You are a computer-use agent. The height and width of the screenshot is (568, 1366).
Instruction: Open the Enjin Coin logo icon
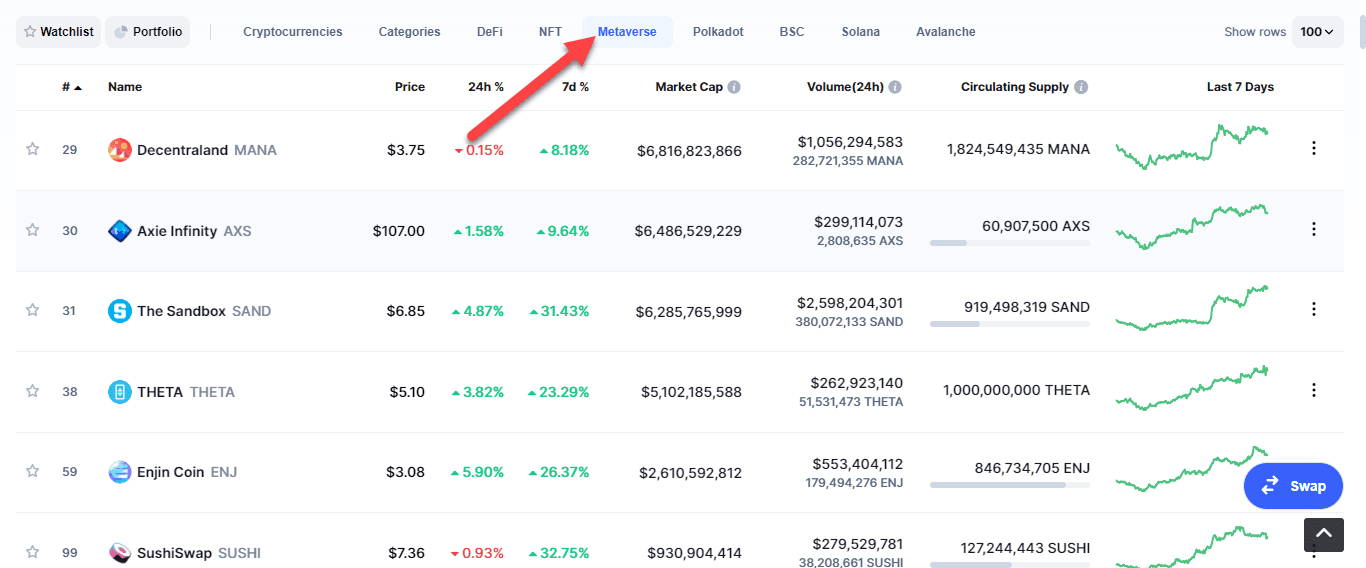point(120,472)
